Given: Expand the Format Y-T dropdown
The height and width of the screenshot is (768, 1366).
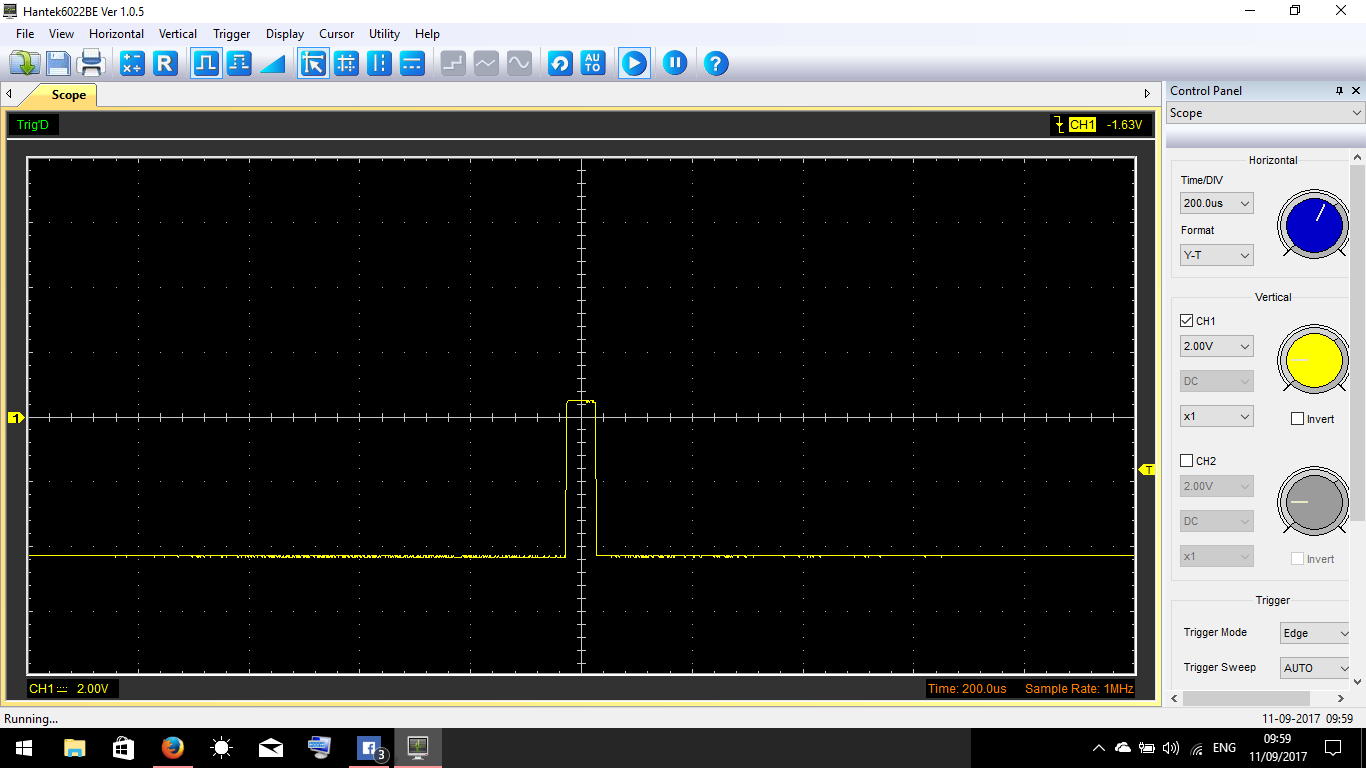Looking at the screenshot, I should pyautogui.click(x=1216, y=255).
